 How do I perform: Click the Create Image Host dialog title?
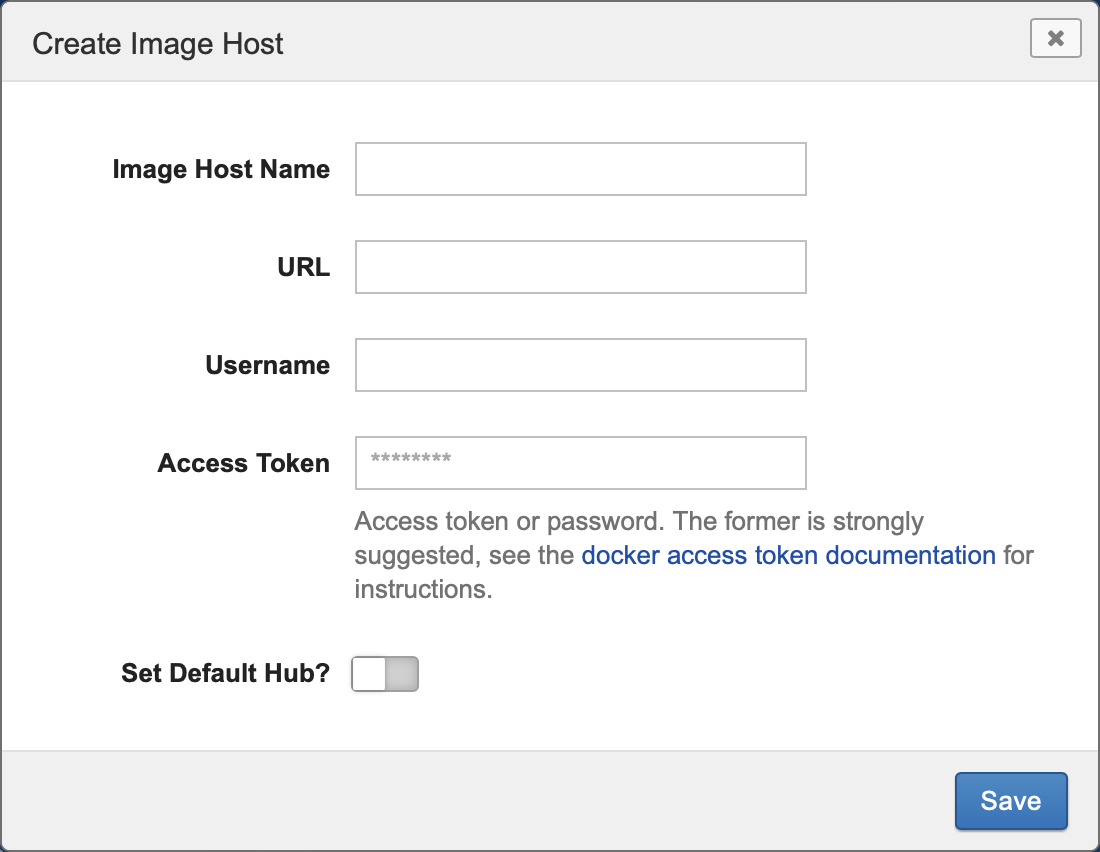tap(158, 44)
